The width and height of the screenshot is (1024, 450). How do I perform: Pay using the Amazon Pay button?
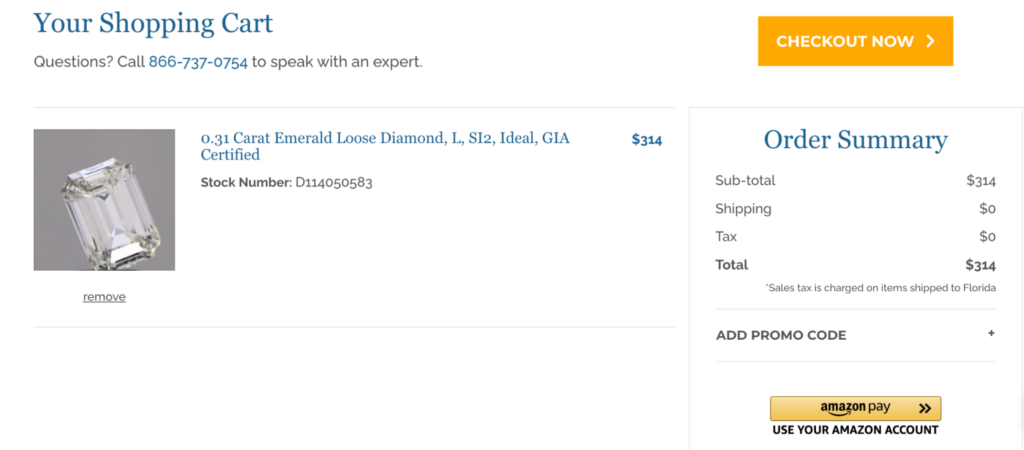point(856,408)
